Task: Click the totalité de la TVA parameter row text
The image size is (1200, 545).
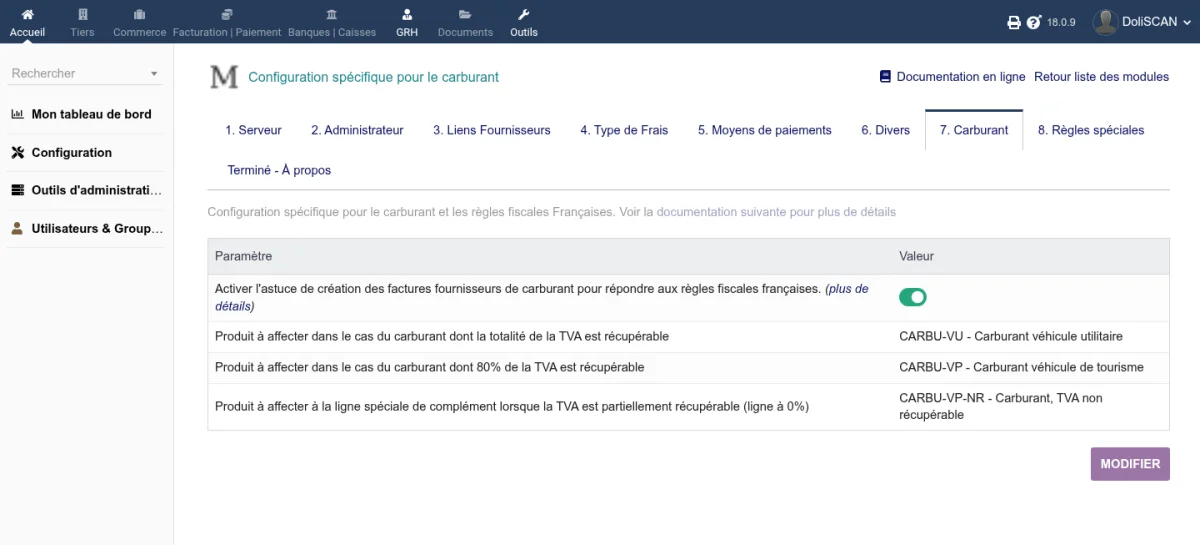Action: (x=442, y=336)
